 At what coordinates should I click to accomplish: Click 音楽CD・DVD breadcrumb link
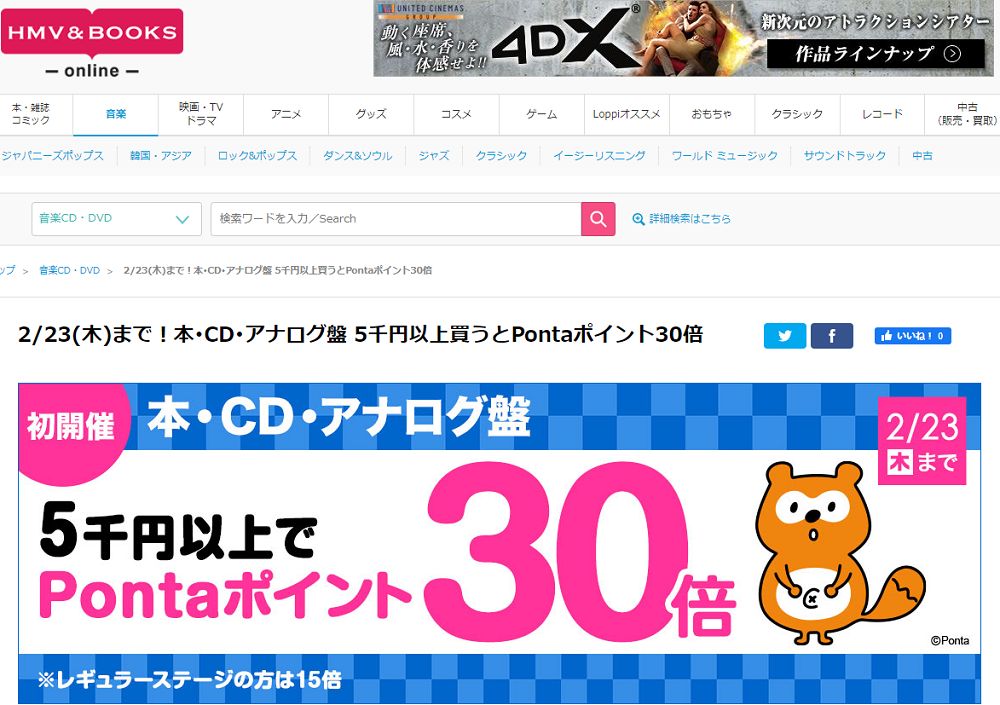pyautogui.click(x=70, y=271)
